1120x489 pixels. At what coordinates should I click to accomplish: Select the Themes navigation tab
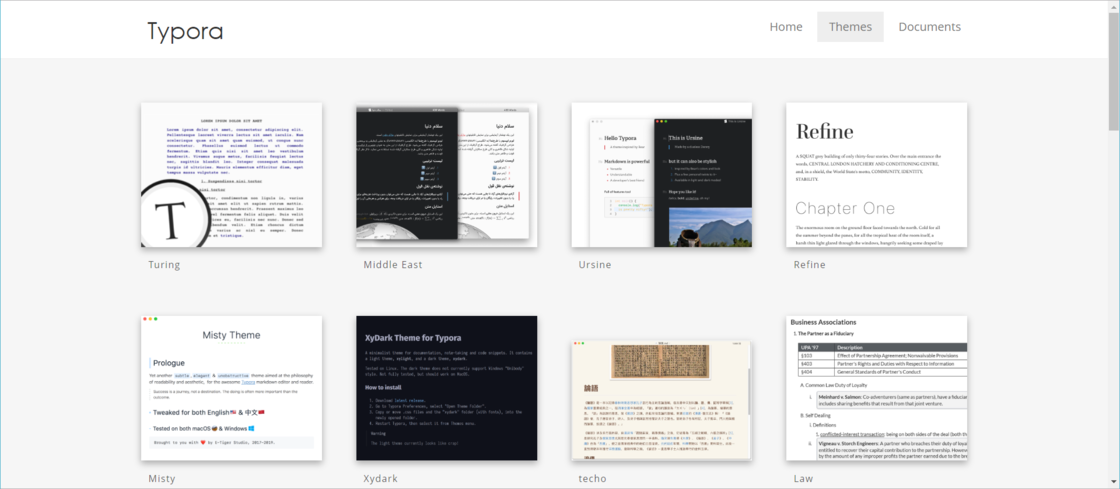point(850,27)
